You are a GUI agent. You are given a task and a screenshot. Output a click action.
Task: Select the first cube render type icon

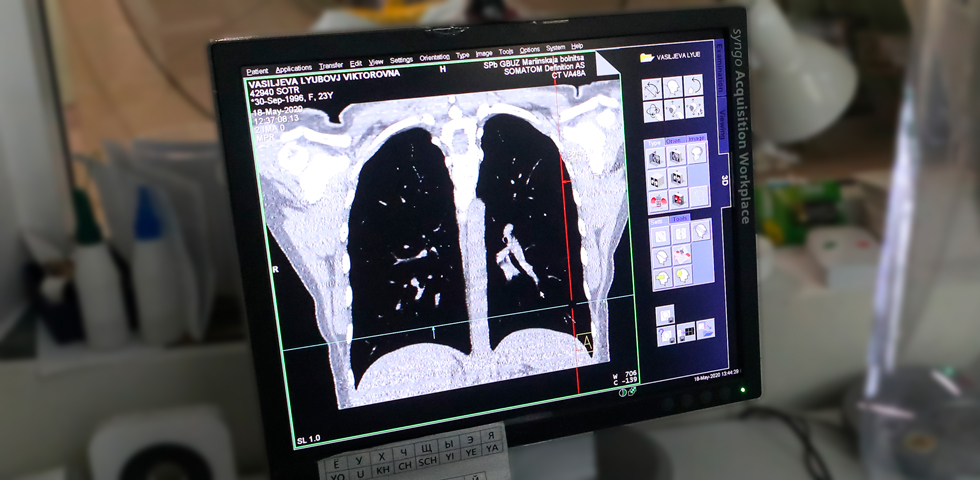(656, 158)
